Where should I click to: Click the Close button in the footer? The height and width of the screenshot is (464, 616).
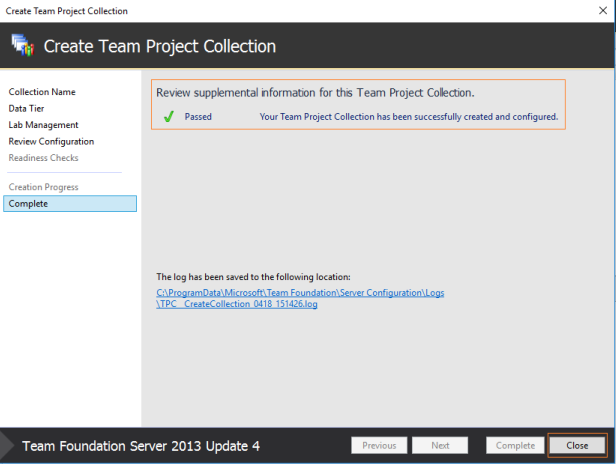pyautogui.click(x=577, y=446)
